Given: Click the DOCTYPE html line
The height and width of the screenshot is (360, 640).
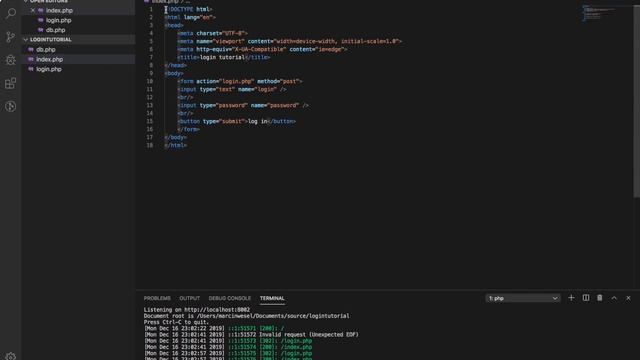Looking at the screenshot, I should [189, 9].
